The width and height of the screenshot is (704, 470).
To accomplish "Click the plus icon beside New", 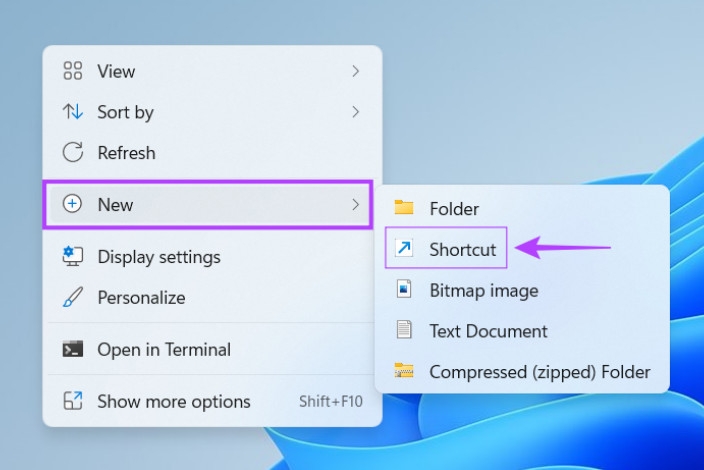I will (x=72, y=204).
